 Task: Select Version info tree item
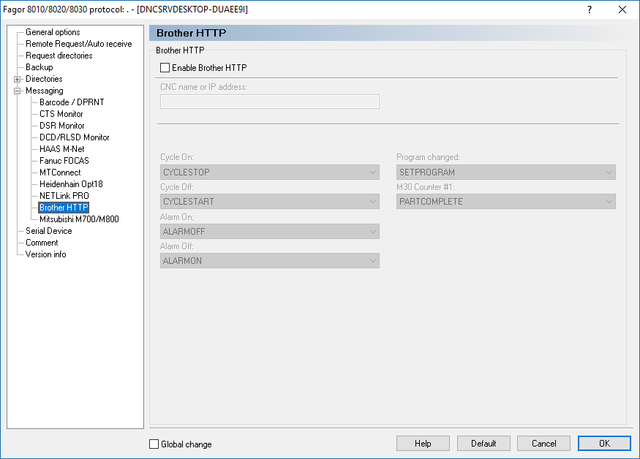pos(46,255)
